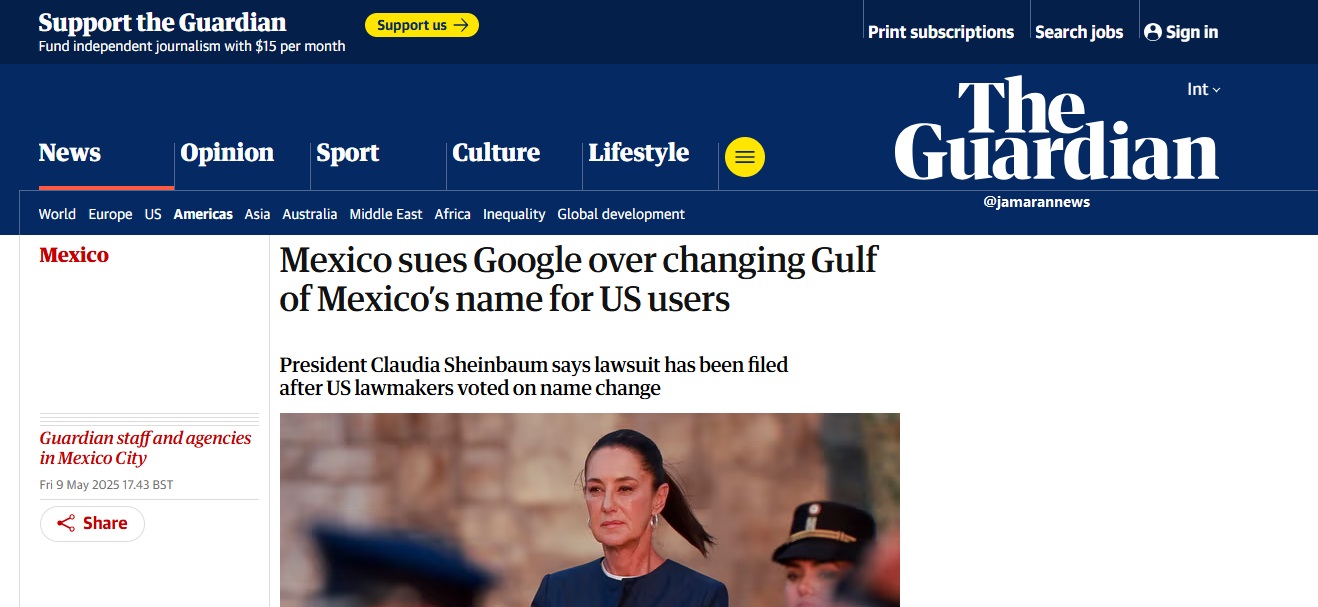Open the Middle East subsection
Viewport: 1318px width, 607px height.
click(x=386, y=214)
